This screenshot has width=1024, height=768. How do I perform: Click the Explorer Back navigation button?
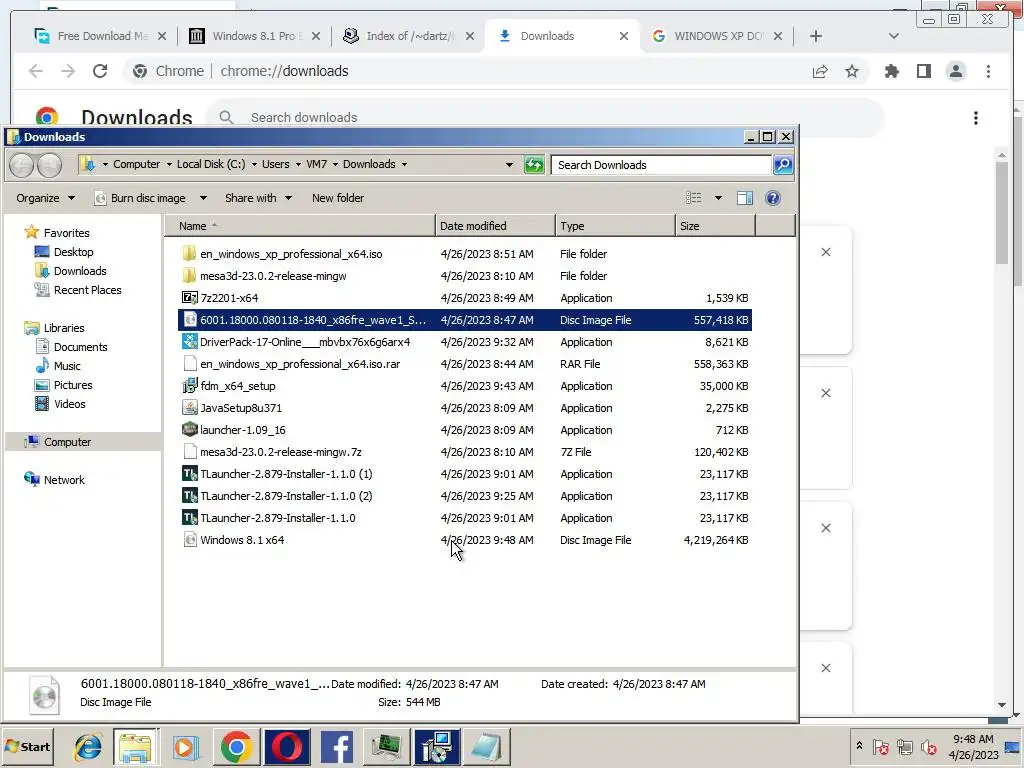pos(22,165)
